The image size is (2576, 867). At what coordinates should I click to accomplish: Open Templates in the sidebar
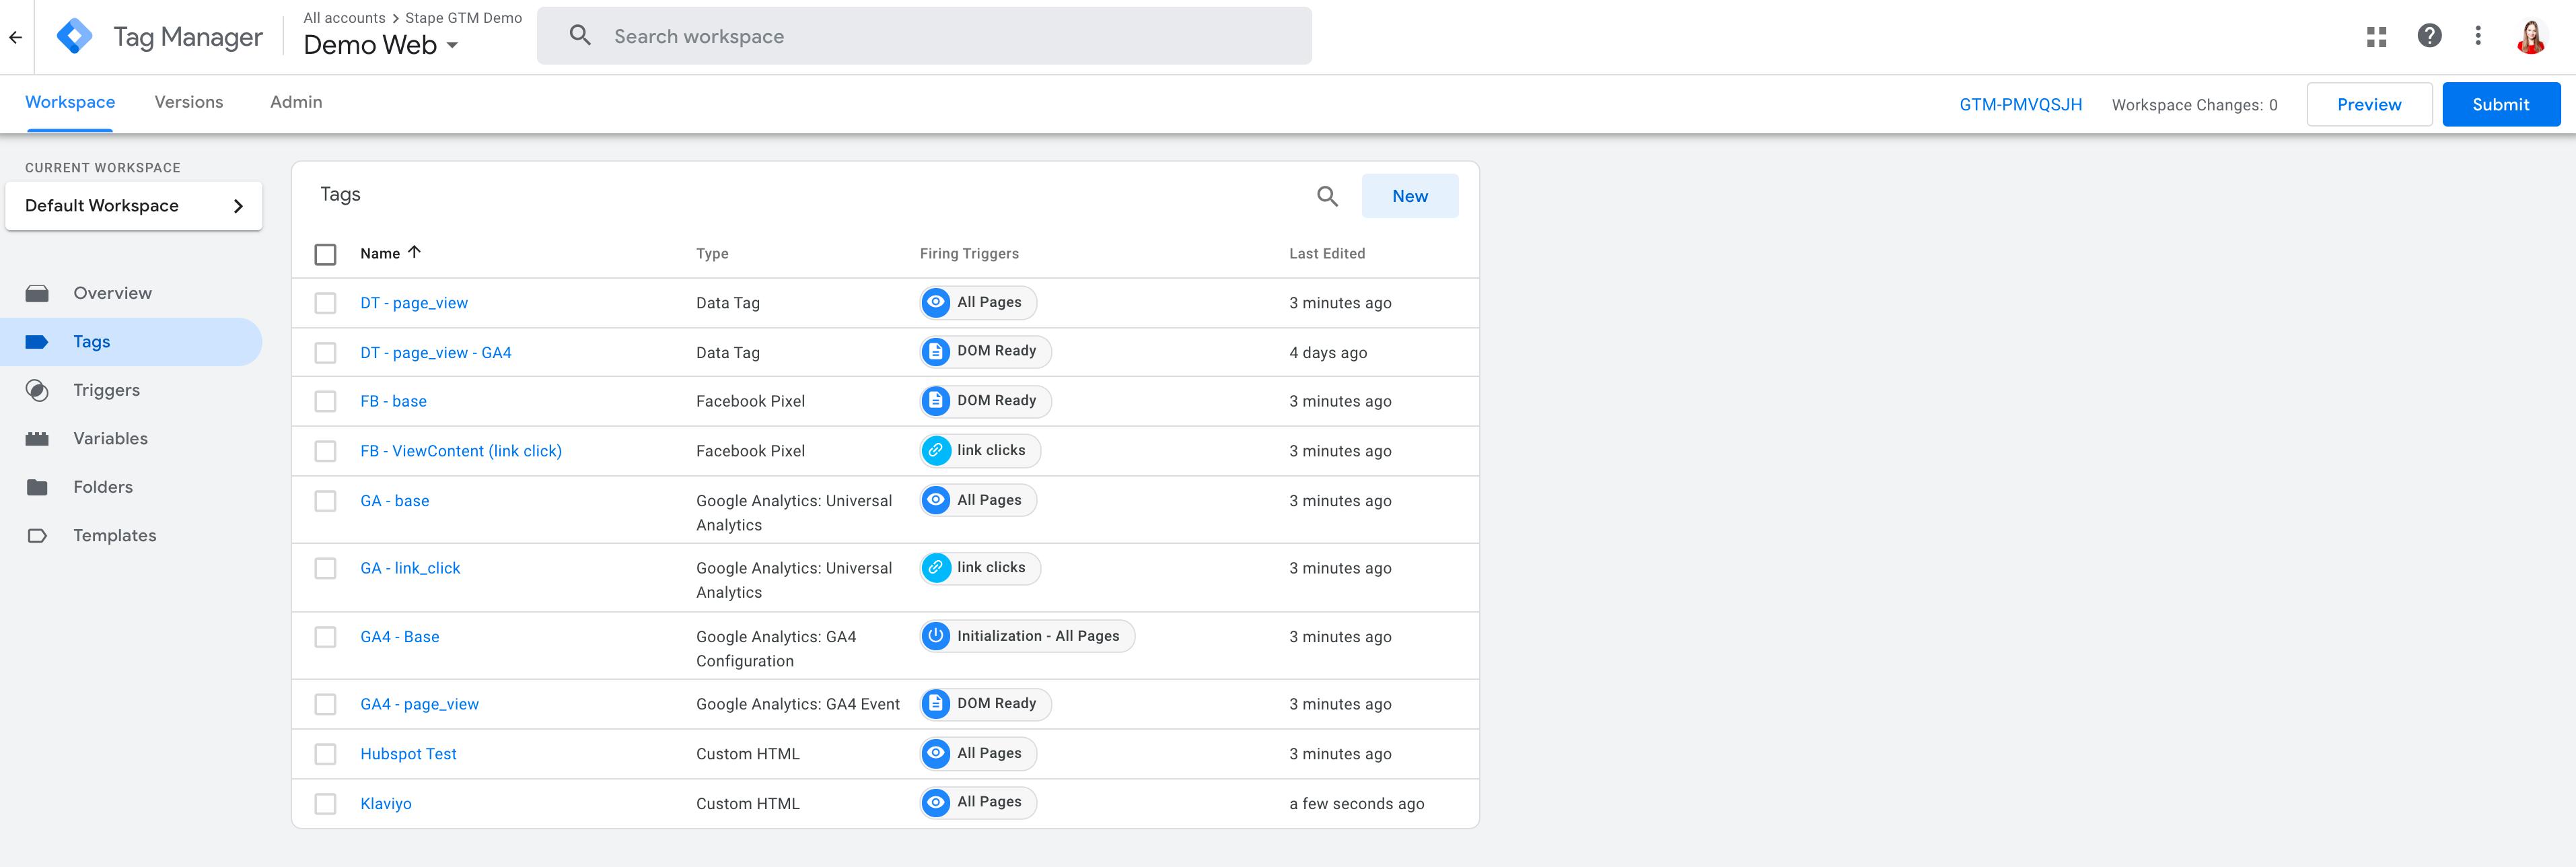tap(131, 536)
